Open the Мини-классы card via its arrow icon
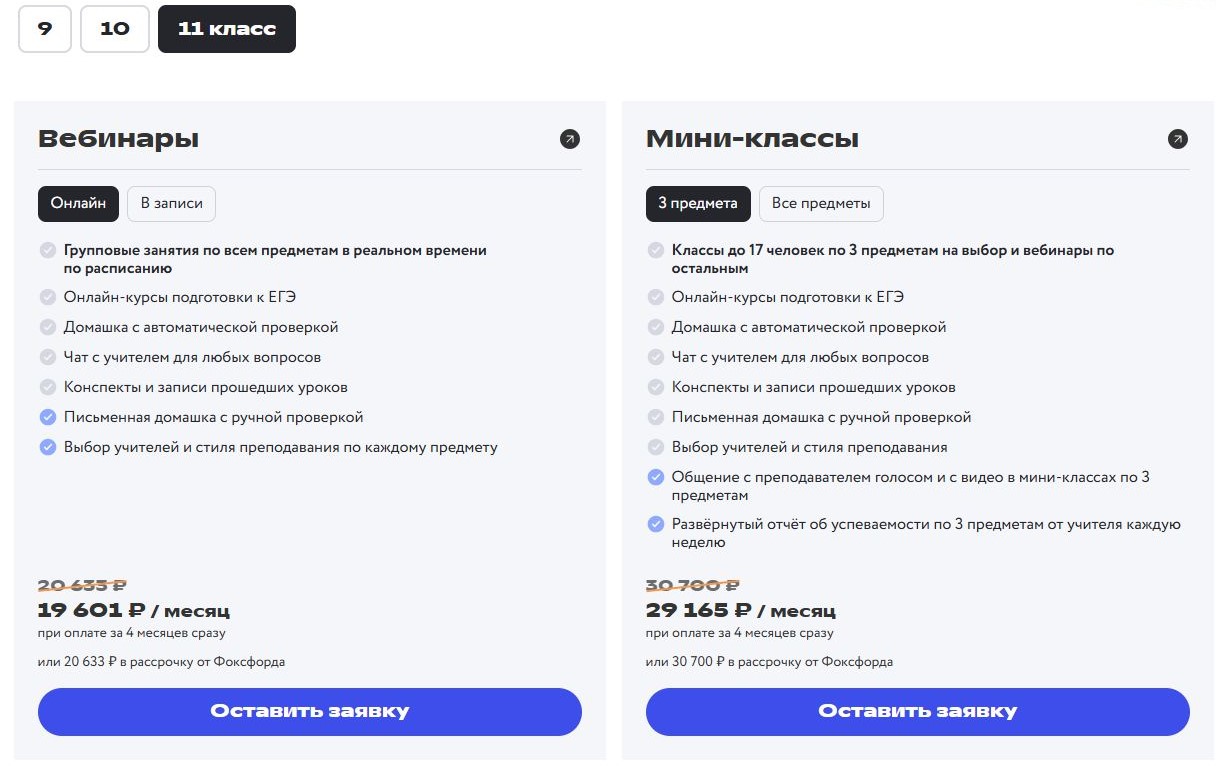This screenshot has height=770, width=1228. point(1178,139)
